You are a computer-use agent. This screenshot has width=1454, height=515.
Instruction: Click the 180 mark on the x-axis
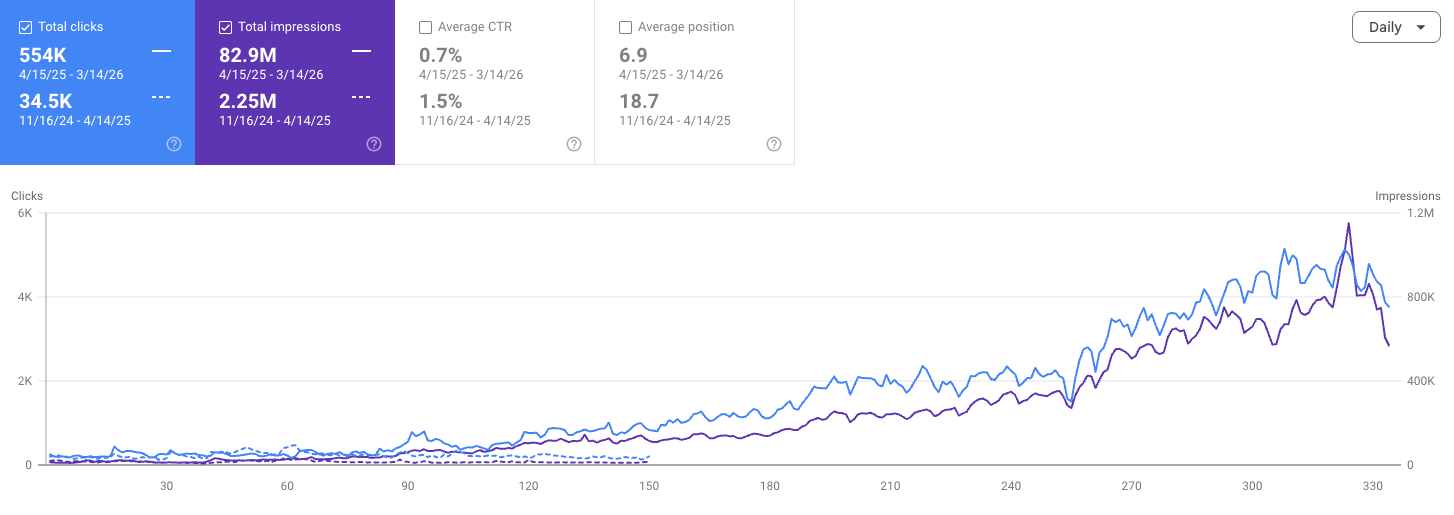(x=770, y=486)
